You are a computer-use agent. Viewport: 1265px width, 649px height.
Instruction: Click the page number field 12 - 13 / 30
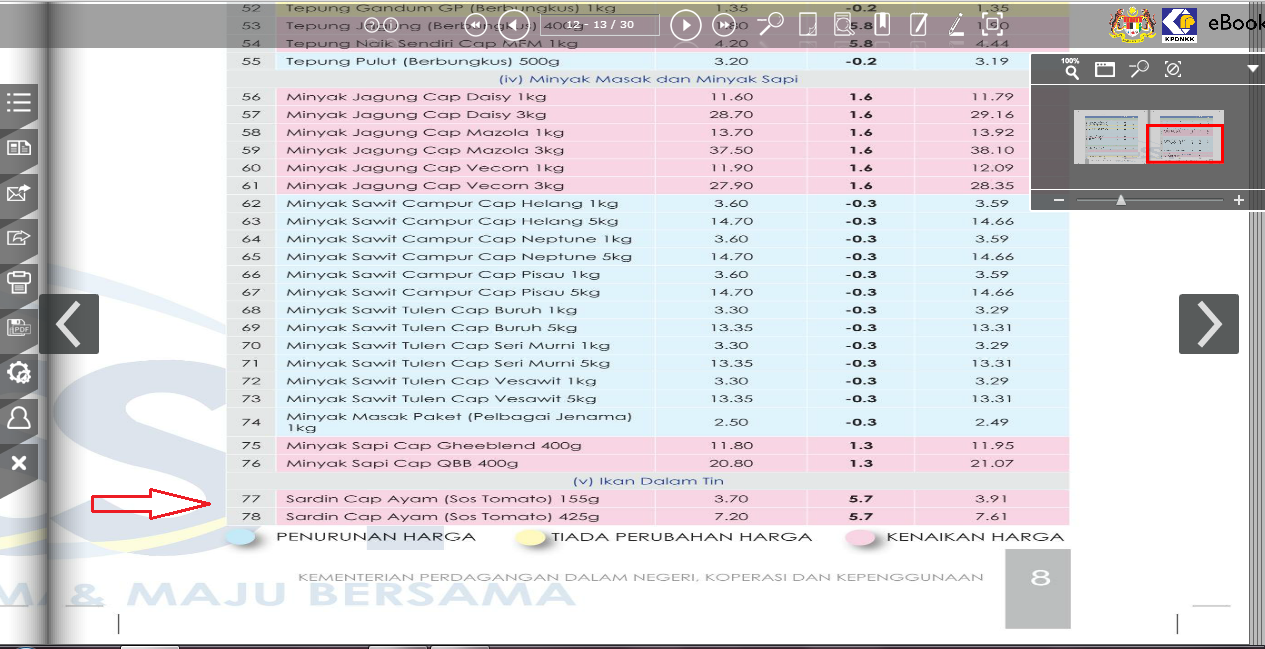click(599, 25)
